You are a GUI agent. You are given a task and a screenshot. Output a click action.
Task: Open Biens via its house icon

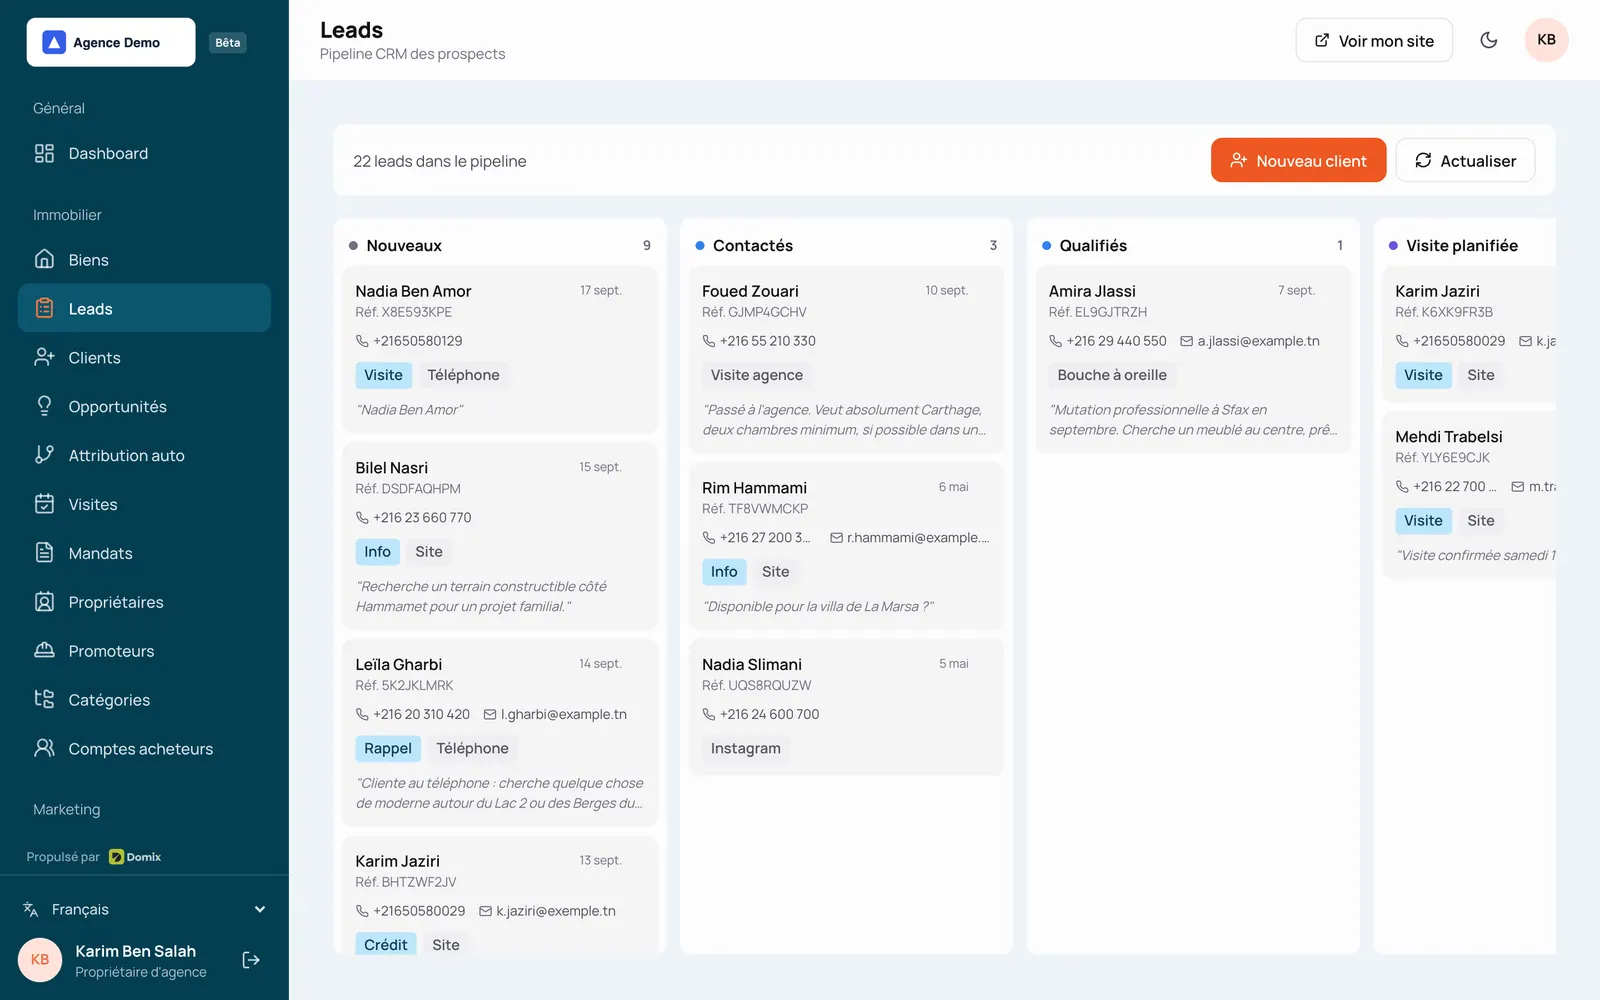(x=44, y=259)
